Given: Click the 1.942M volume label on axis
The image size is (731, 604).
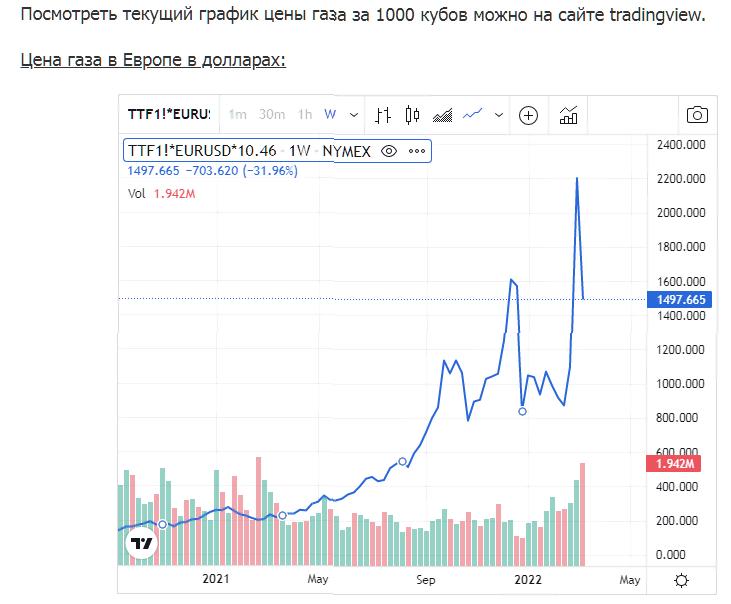Looking at the screenshot, I should pyautogui.click(x=673, y=464).
